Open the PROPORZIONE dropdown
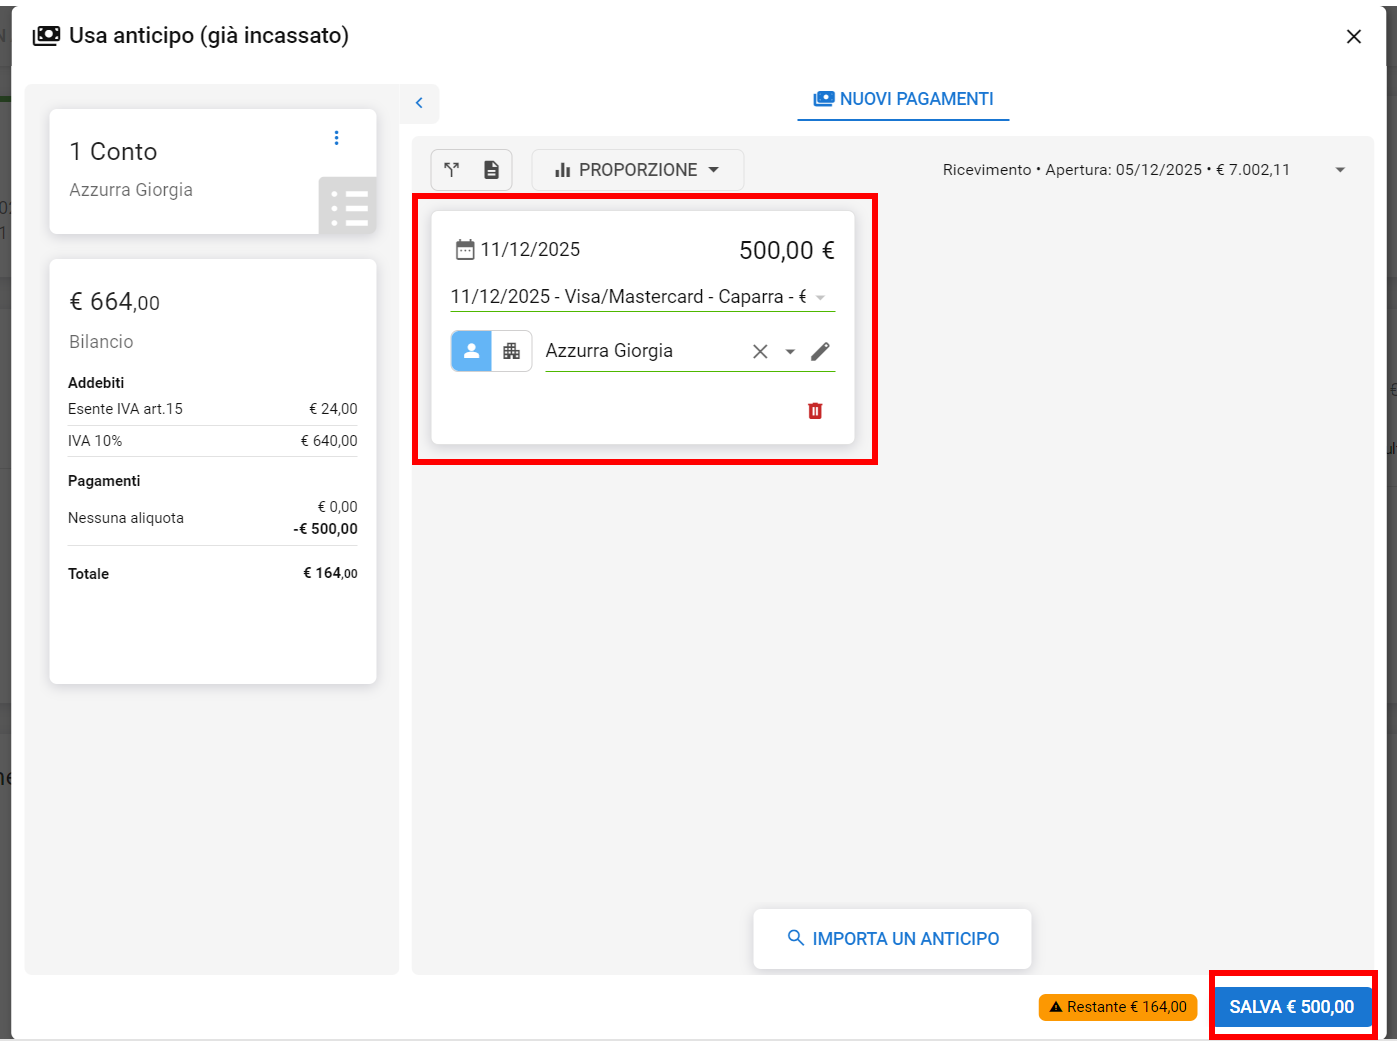 tap(637, 170)
